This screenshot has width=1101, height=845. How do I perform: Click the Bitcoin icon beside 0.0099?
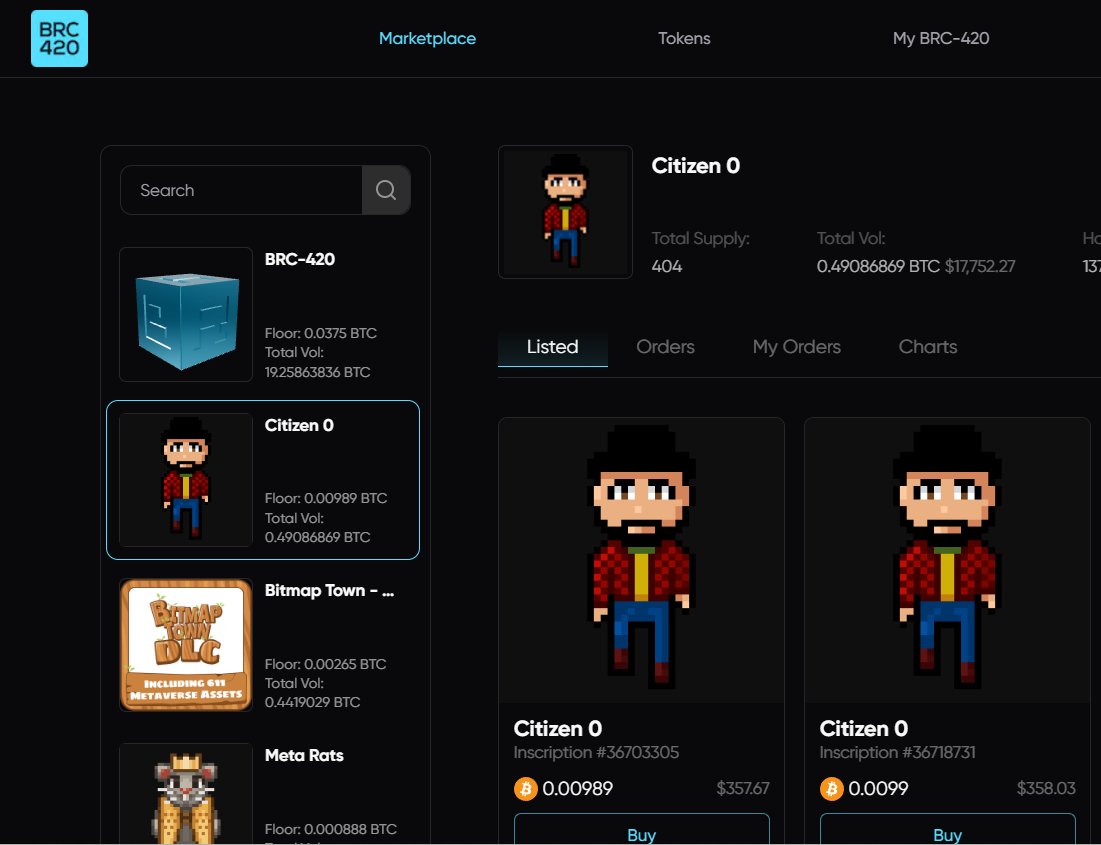point(832,789)
